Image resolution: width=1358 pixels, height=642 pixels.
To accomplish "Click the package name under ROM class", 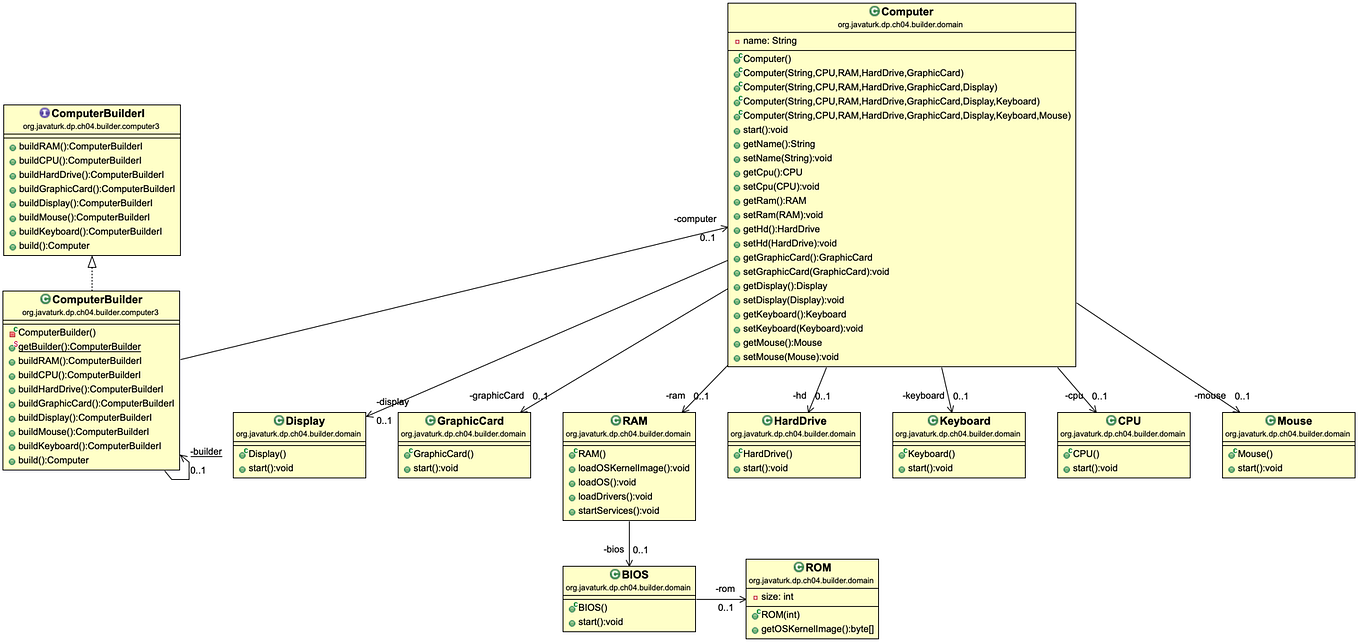I will (x=809, y=579).
